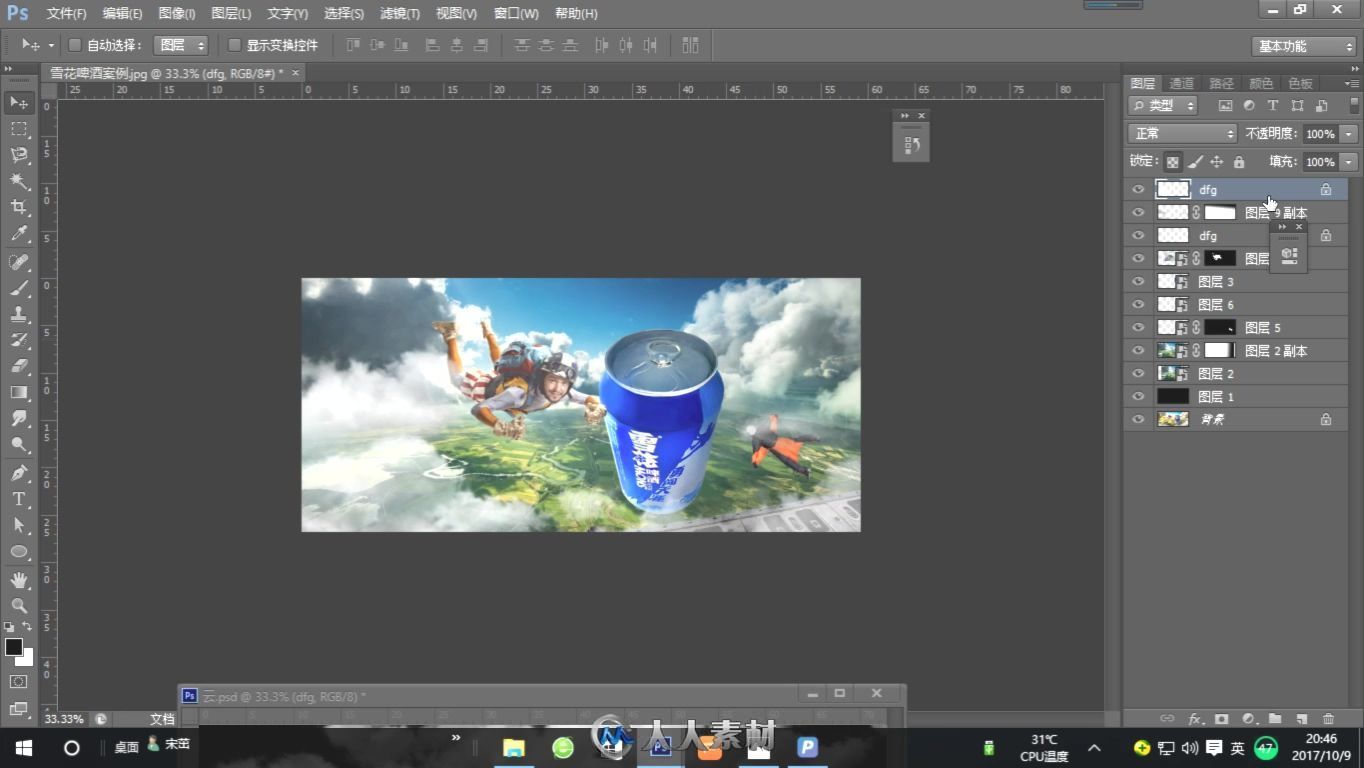Switch to 通道 channels tab

pos(1181,83)
